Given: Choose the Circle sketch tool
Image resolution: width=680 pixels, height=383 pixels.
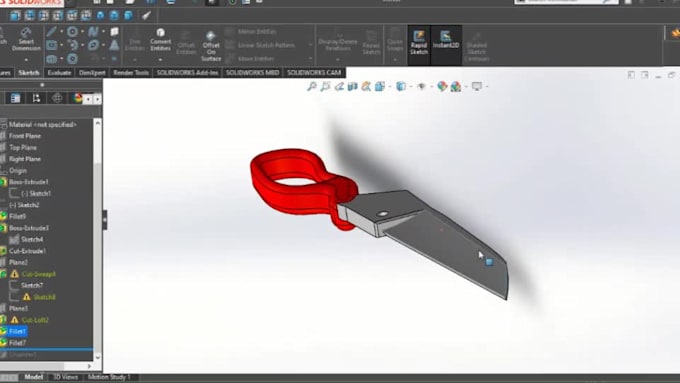Looking at the screenshot, I should (x=72, y=31).
